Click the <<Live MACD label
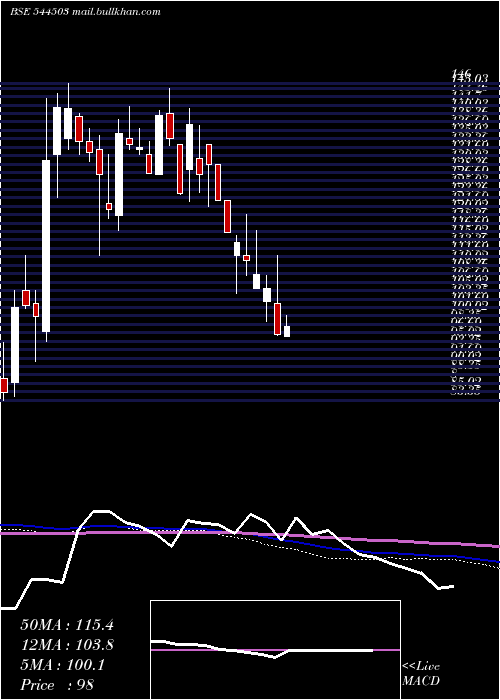Image resolution: width=500 pixels, height=700 pixels. click(x=421, y=674)
